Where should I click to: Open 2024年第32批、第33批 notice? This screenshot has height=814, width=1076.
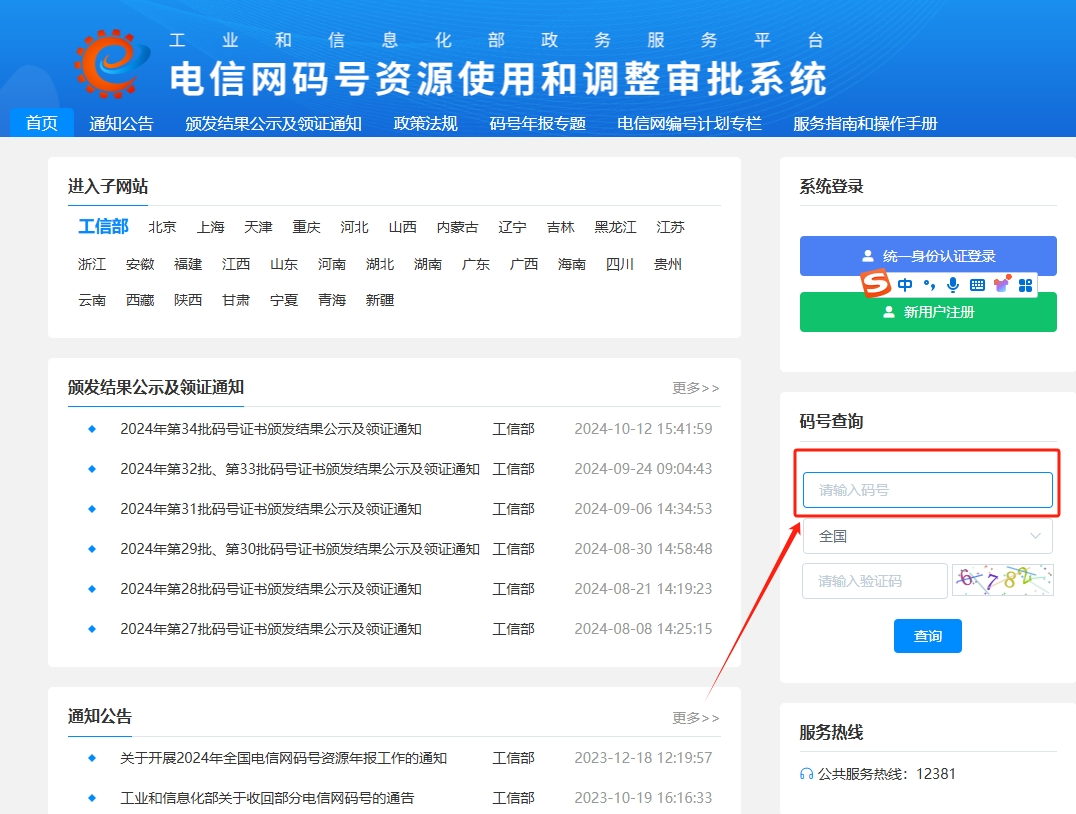point(300,469)
